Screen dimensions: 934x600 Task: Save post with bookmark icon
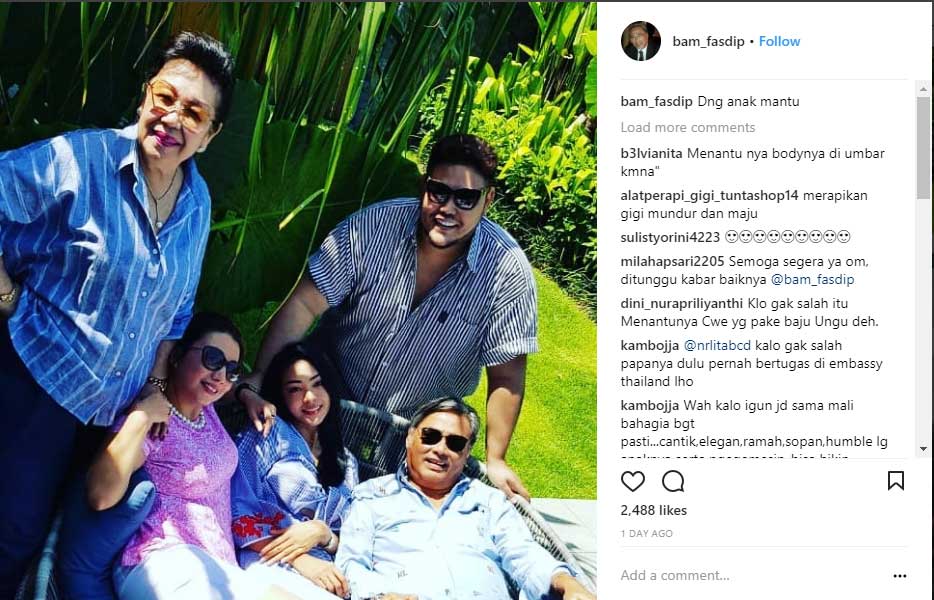point(896,480)
